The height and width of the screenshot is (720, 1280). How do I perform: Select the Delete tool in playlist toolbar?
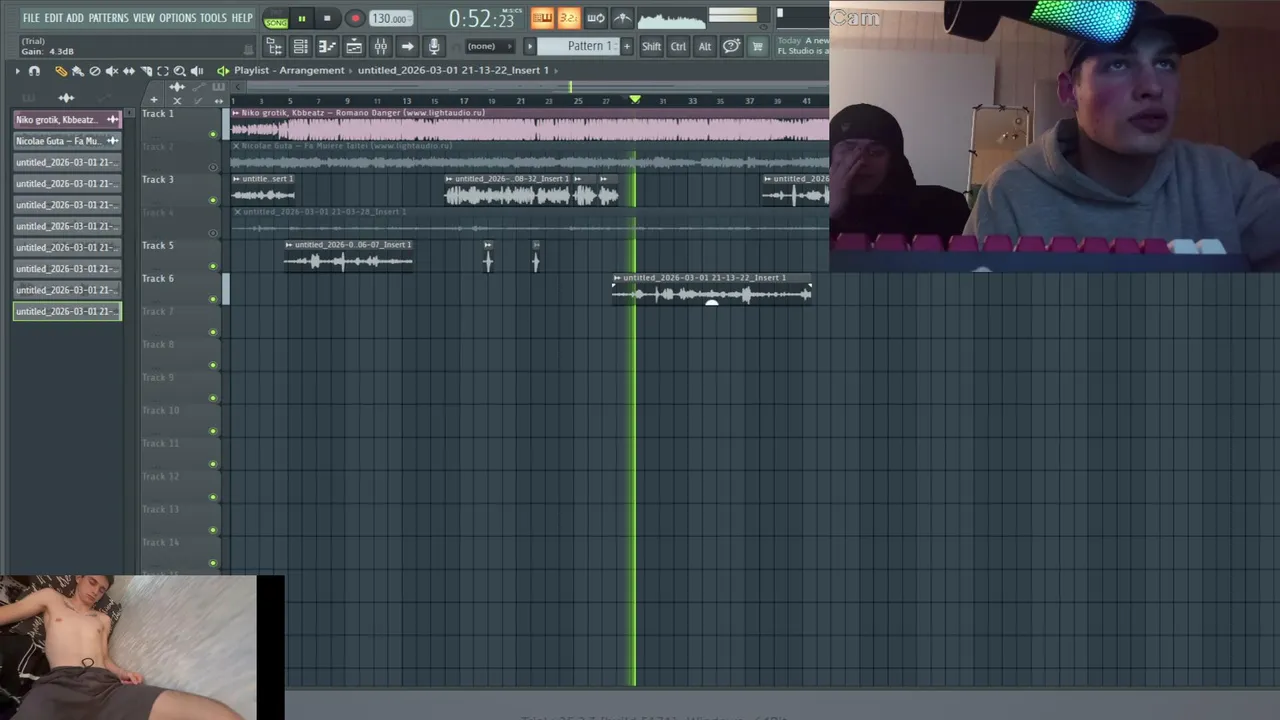point(95,71)
